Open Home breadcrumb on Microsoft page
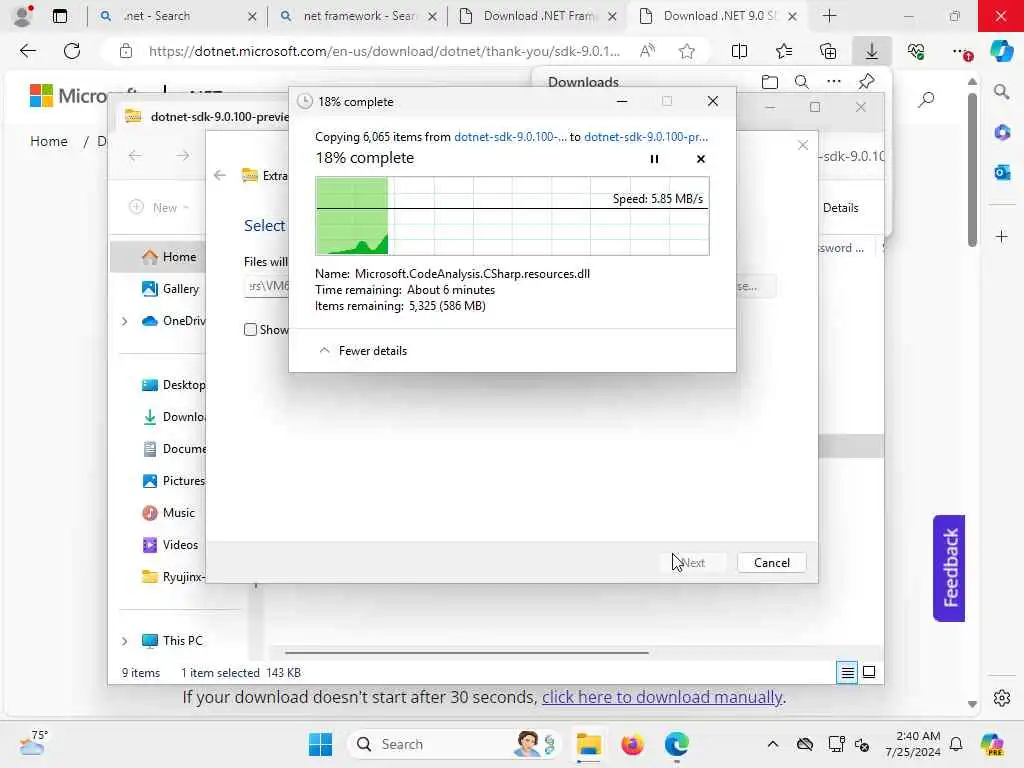This screenshot has width=1024, height=768. pos(49,141)
